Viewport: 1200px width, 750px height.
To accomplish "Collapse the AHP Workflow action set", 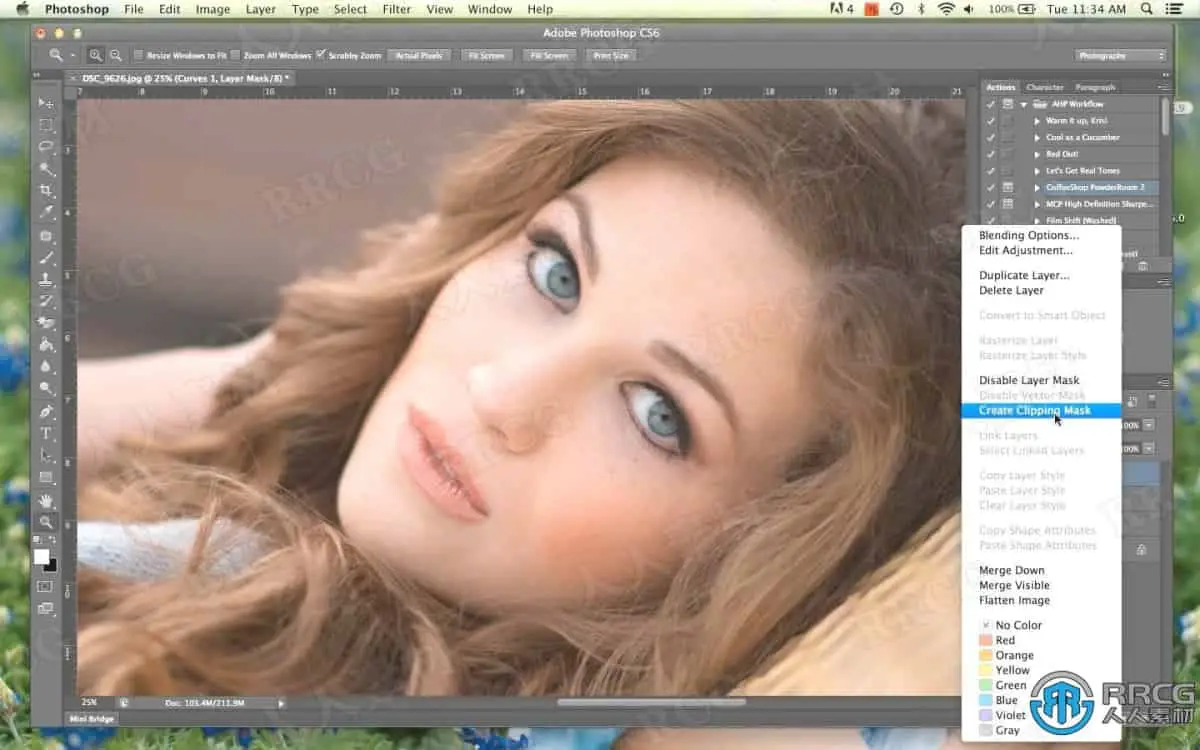I will tap(1024, 104).
